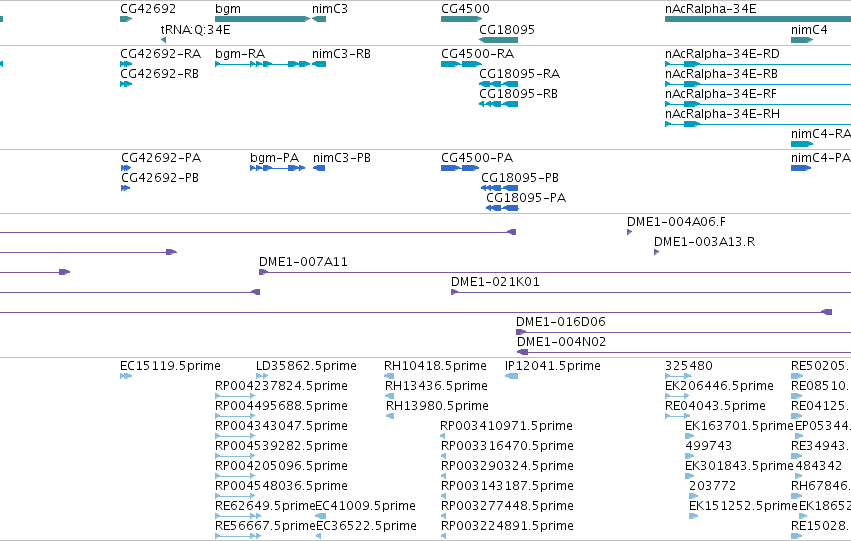Click the bgm gene bar

pos(262,19)
